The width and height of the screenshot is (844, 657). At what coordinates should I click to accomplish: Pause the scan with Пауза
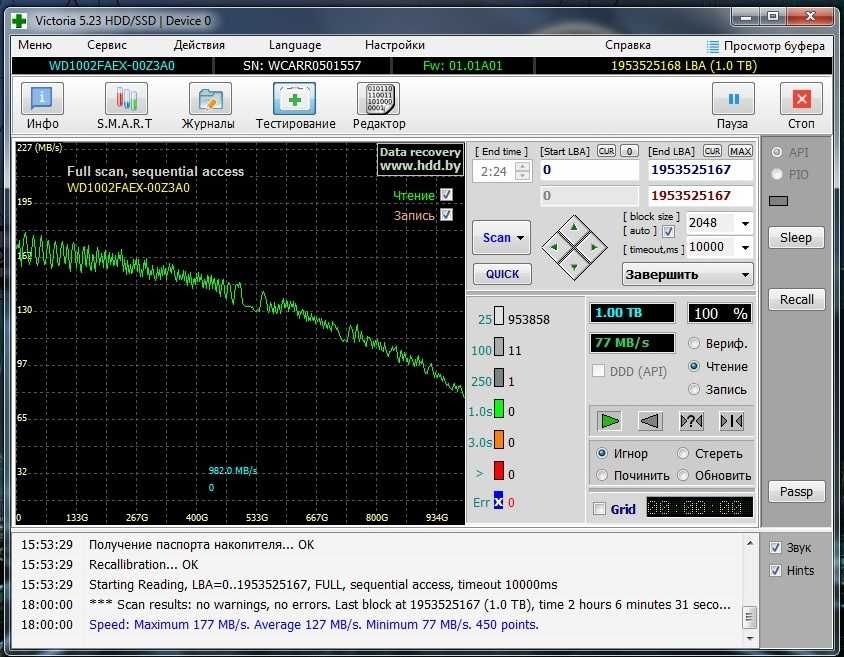732,100
